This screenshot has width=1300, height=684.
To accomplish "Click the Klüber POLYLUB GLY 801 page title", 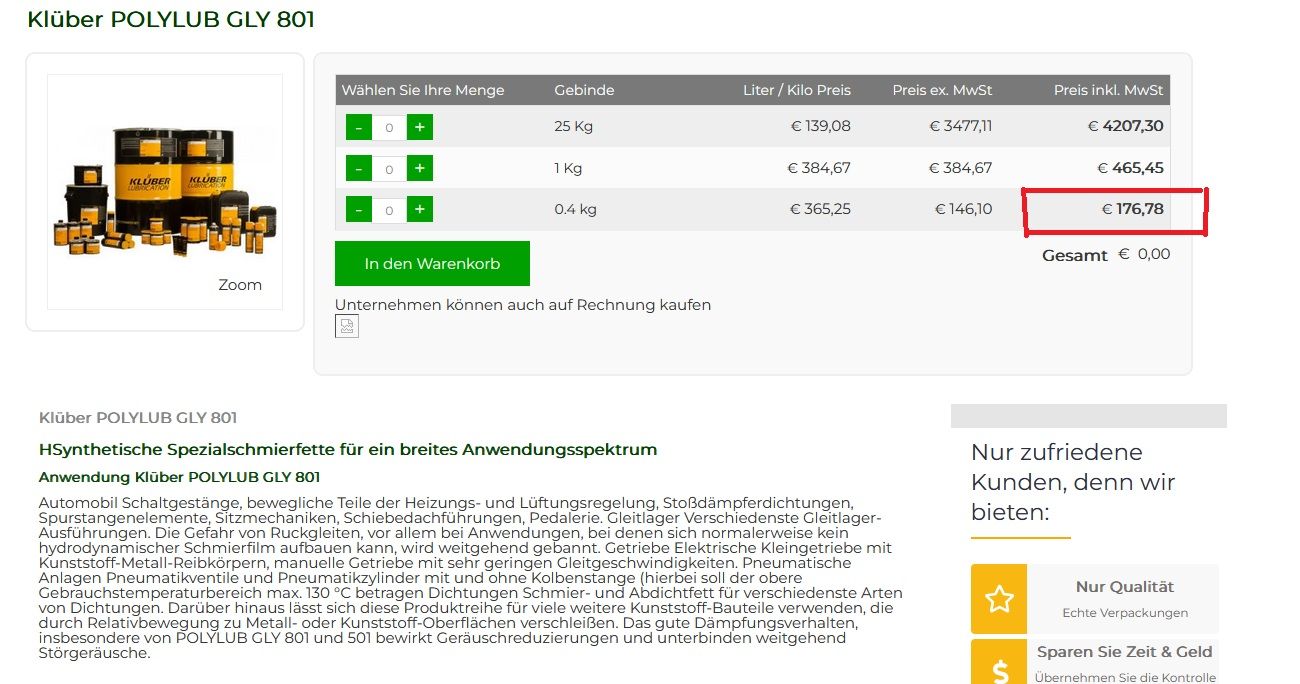I will [x=171, y=19].
